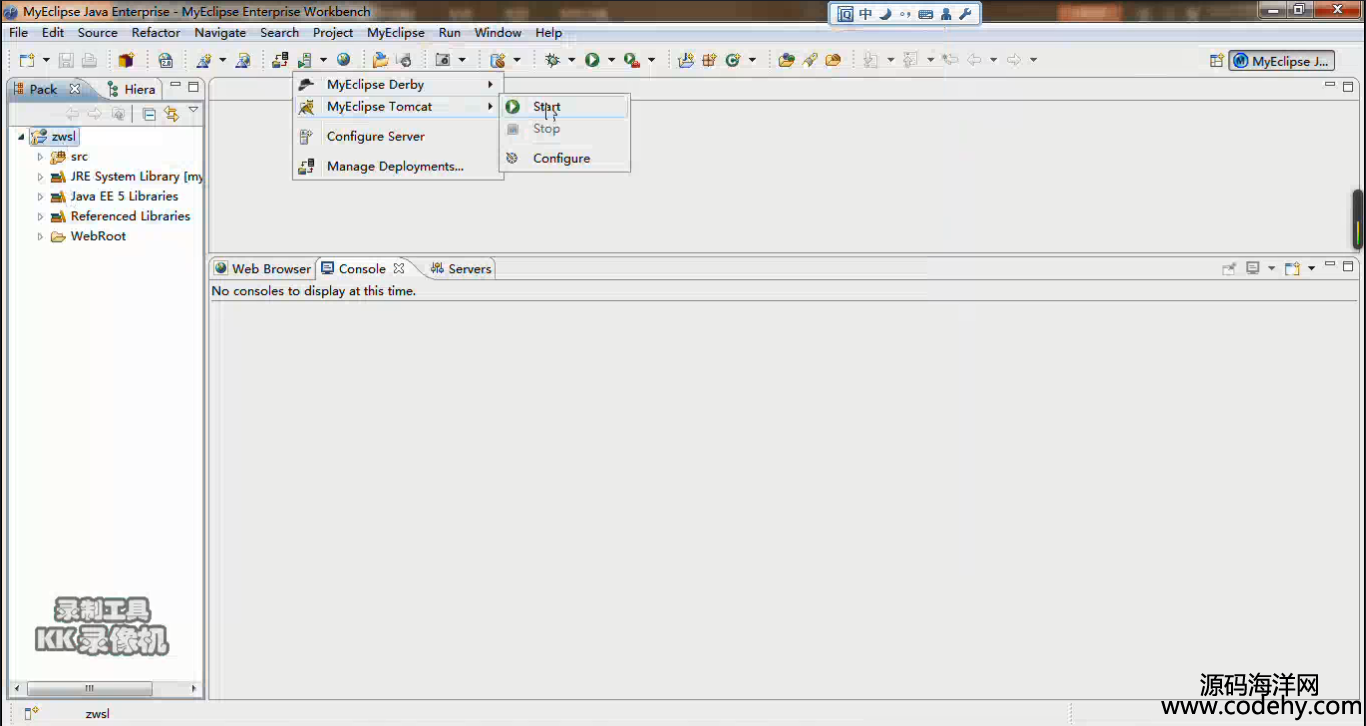Expand the Java EE 5 Libraries node
Image resolution: width=1366 pixels, height=726 pixels.
coord(41,197)
